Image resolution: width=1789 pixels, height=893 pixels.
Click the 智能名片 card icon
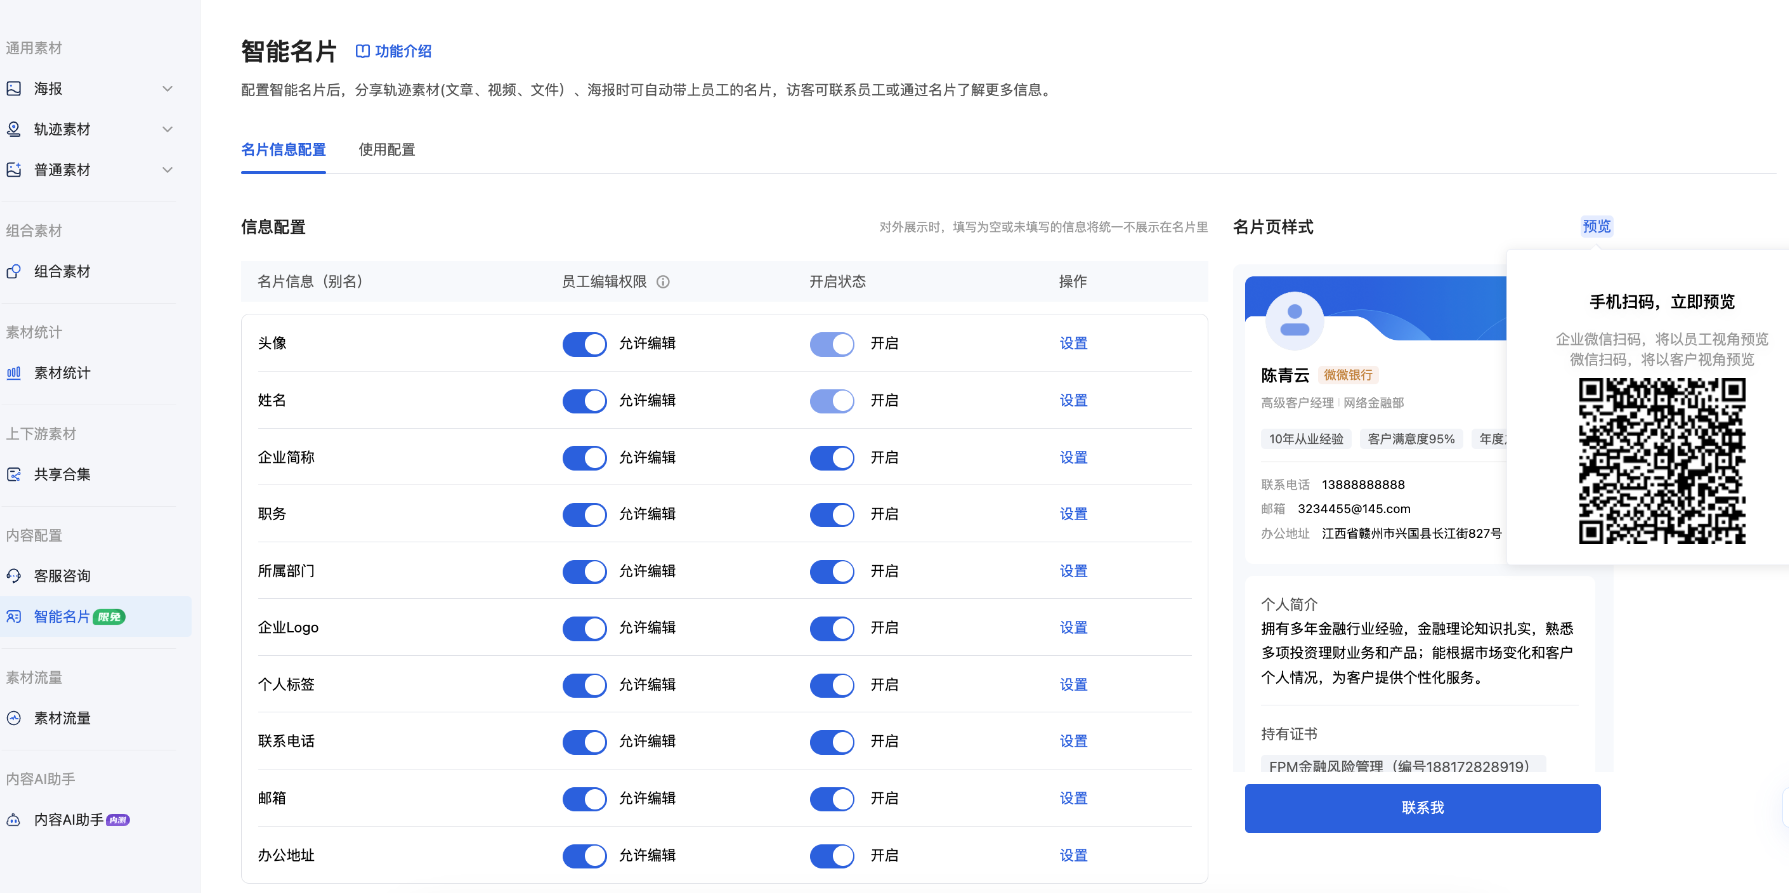[14, 617]
